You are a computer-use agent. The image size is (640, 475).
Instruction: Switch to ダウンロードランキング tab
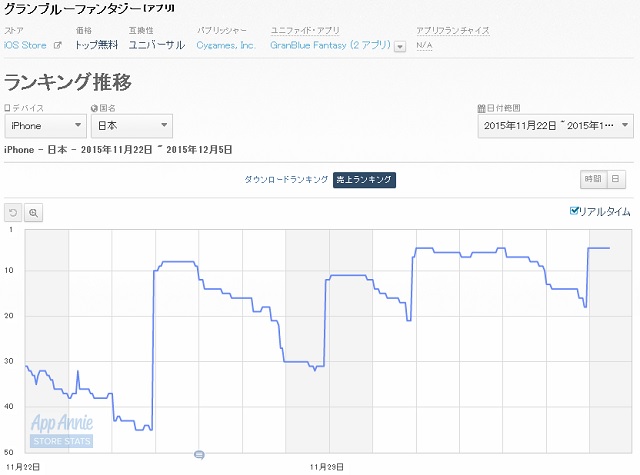(286, 180)
